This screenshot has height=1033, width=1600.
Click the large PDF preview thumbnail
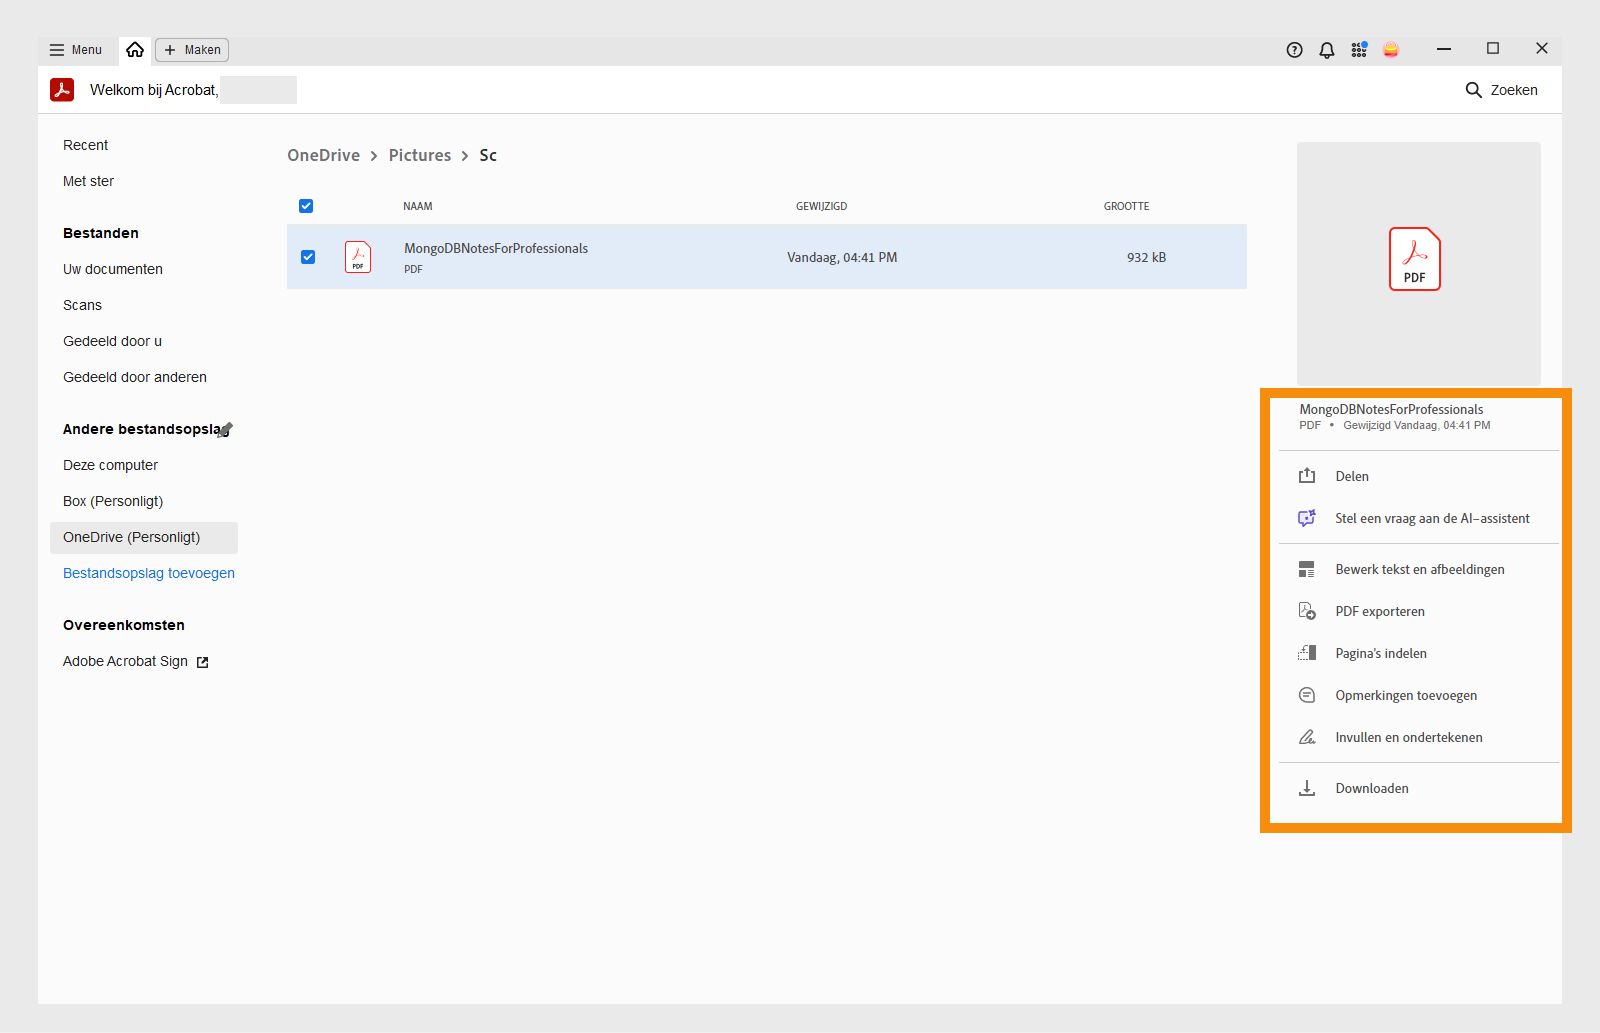tap(1414, 260)
